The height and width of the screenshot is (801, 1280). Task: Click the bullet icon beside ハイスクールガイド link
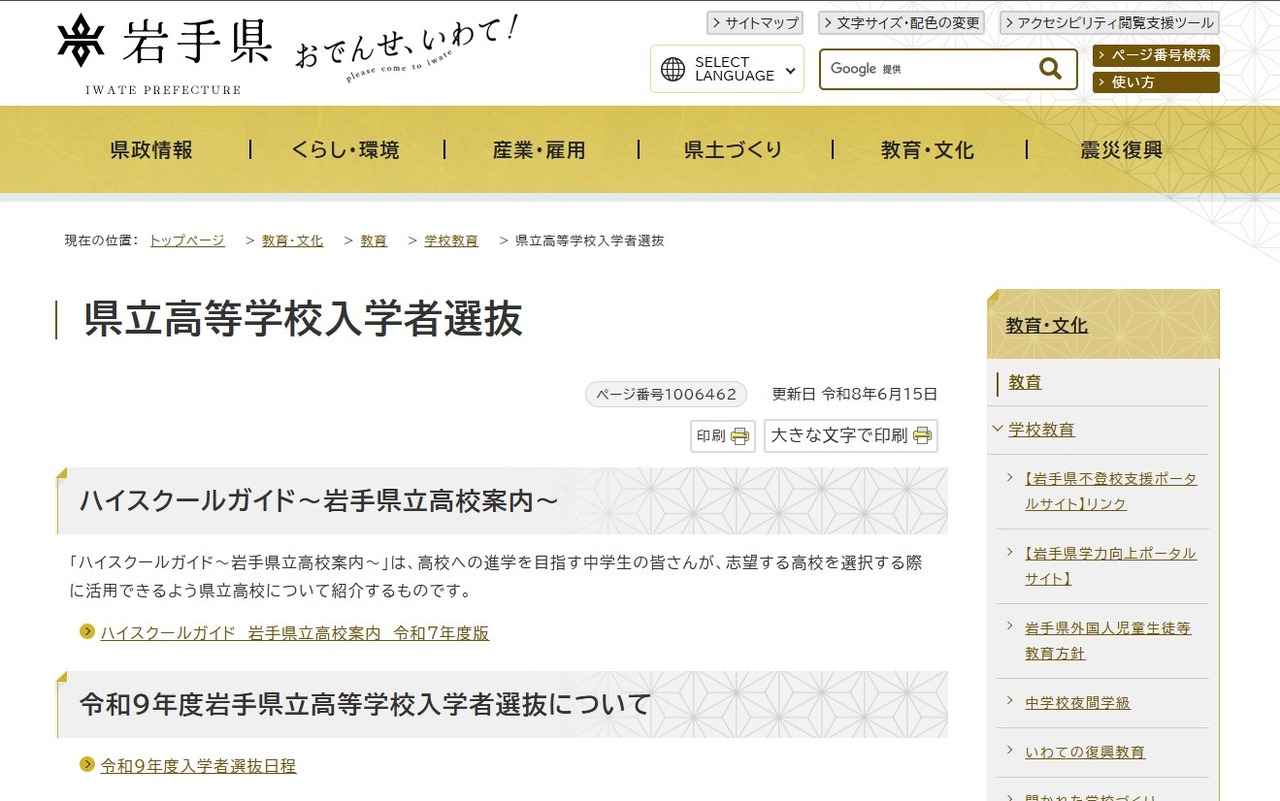point(87,632)
